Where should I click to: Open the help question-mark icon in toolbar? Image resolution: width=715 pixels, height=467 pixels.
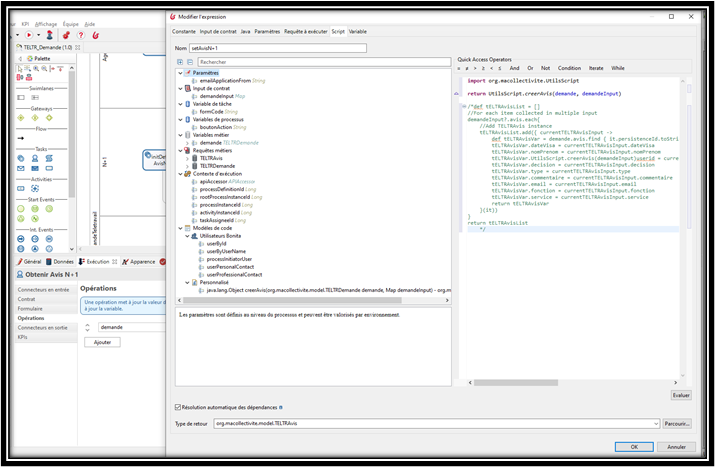pos(81,35)
